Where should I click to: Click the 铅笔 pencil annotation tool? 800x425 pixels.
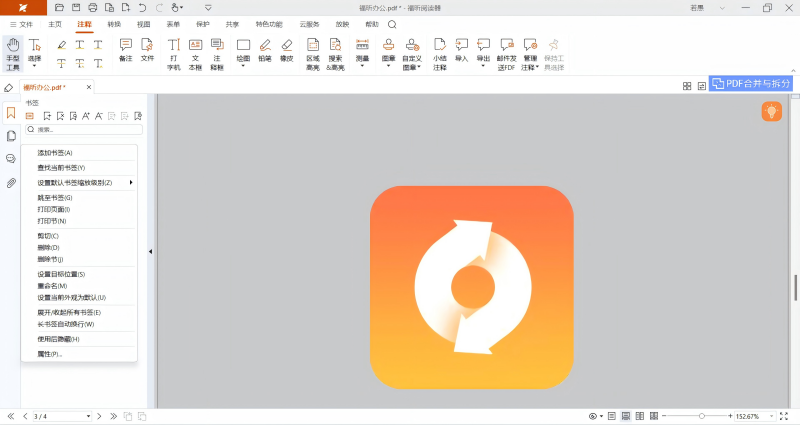point(265,50)
